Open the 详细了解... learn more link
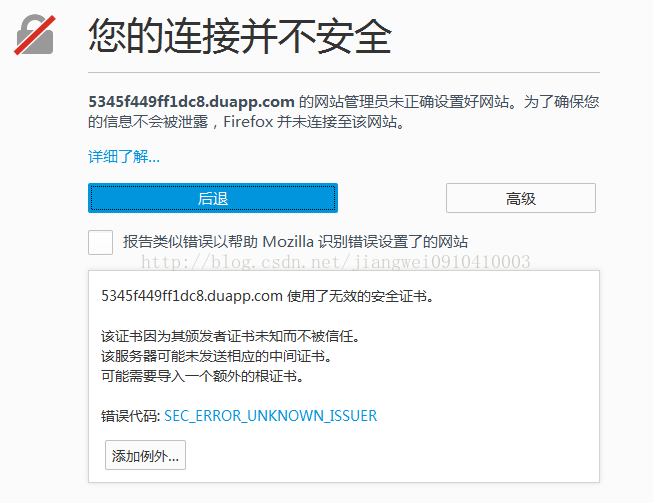The width and height of the screenshot is (653, 503). (124, 157)
